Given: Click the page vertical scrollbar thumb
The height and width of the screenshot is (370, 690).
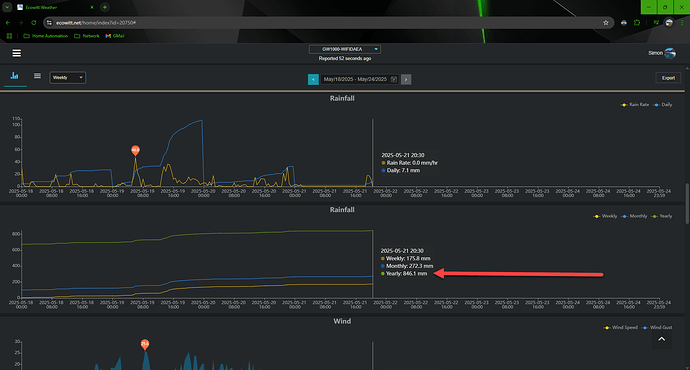Looking at the screenshot, I should (687, 203).
